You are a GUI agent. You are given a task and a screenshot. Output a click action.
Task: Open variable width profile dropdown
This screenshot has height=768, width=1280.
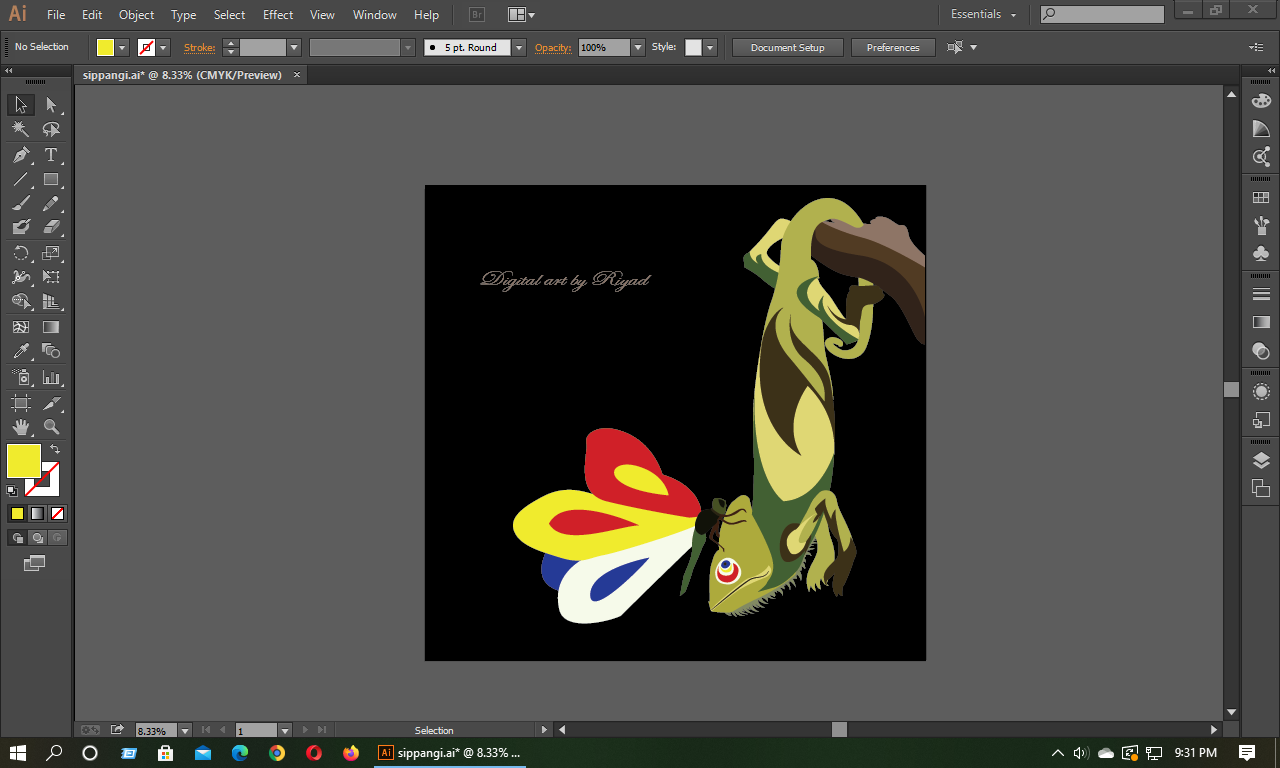click(408, 47)
